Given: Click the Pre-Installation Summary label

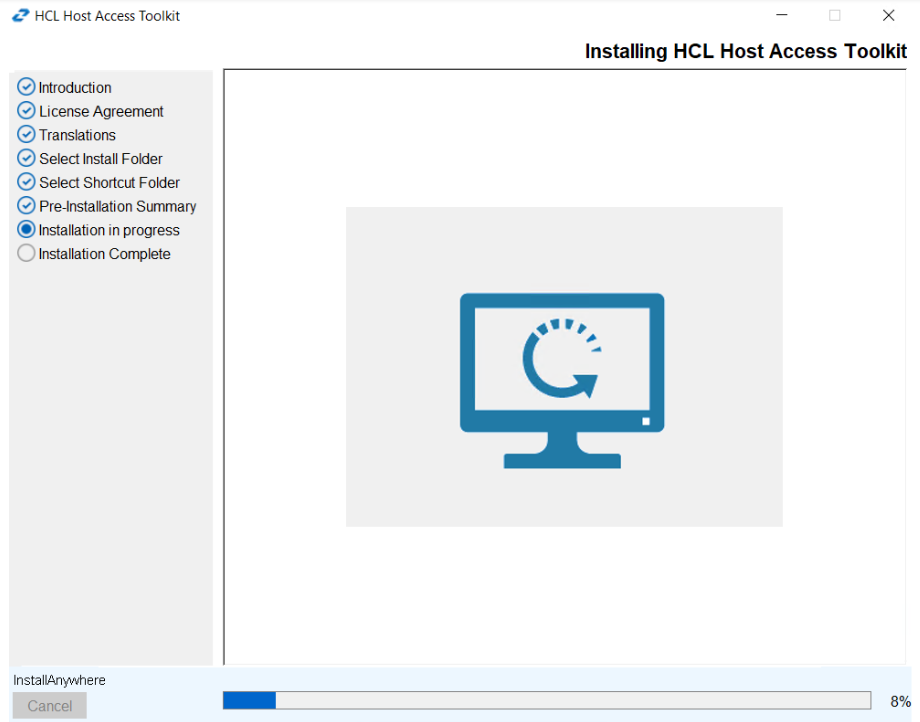Looking at the screenshot, I should pyautogui.click(x=117, y=206).
